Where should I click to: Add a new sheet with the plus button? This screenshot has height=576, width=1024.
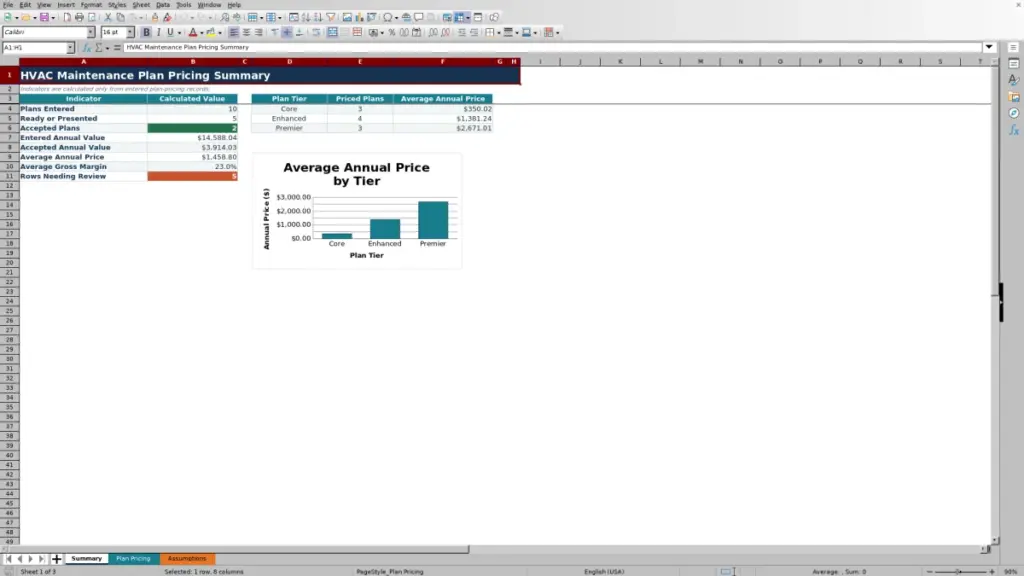pyautogui.click(x=56, y=559)
